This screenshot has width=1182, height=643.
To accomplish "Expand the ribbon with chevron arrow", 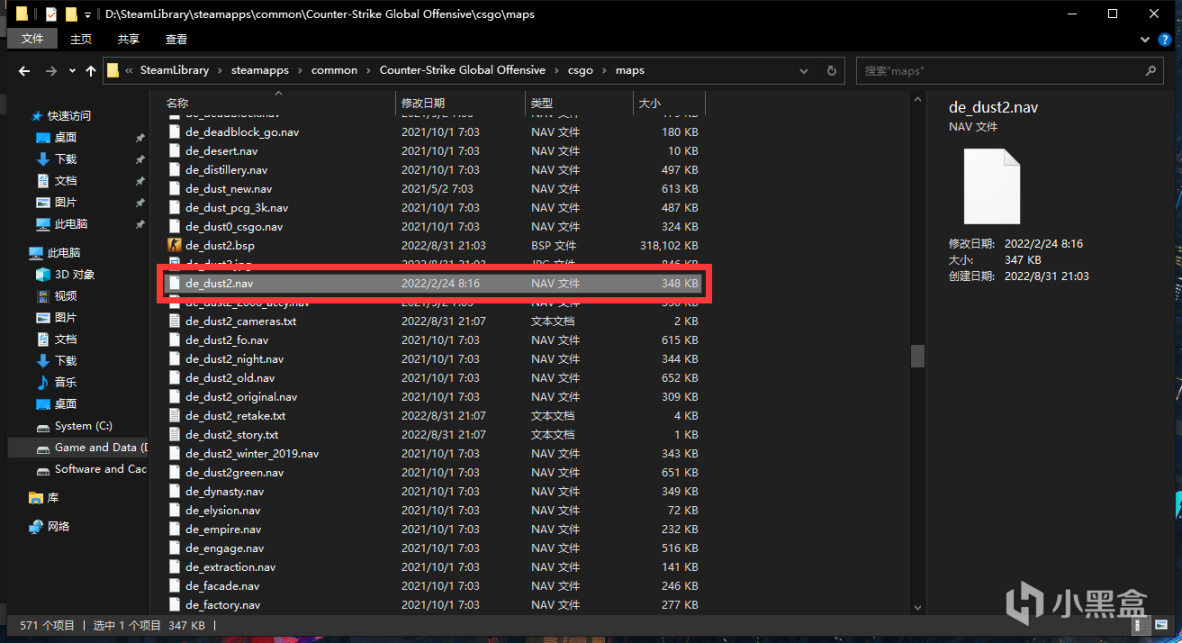I will (1144, 39).
